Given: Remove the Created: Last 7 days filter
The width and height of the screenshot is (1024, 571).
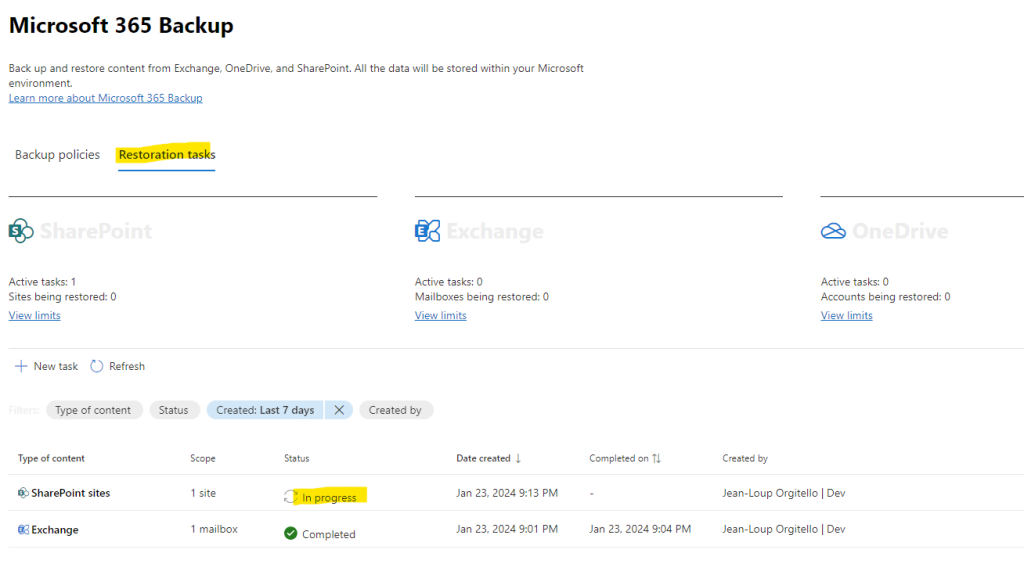Looking at the screenshot, I should pos(339,410).
